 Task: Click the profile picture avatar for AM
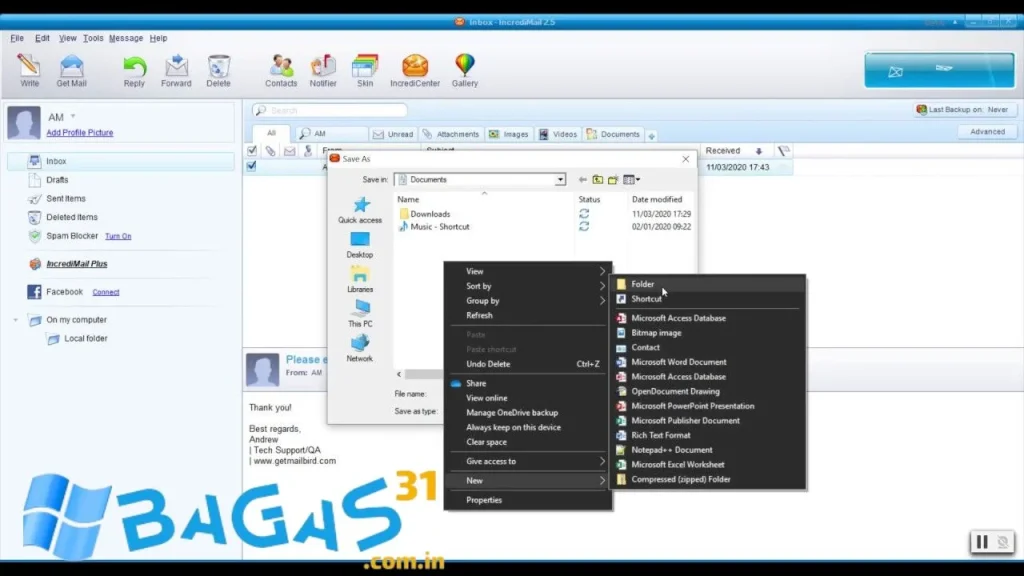(24, 123)
